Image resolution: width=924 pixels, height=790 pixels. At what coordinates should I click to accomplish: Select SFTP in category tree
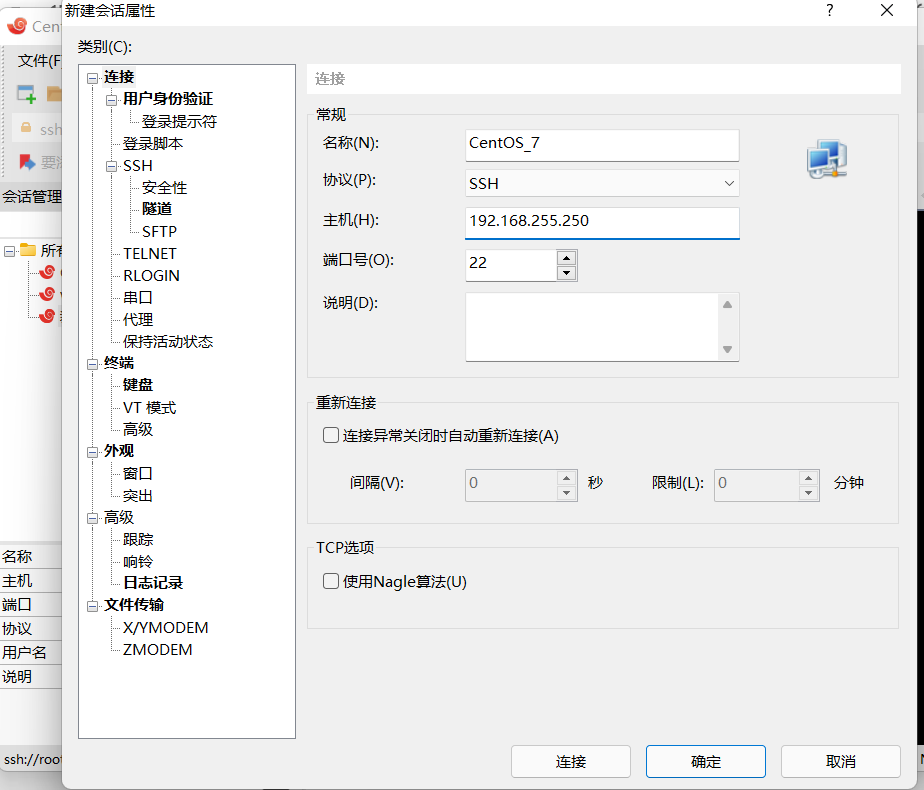(x=159, y=232)
